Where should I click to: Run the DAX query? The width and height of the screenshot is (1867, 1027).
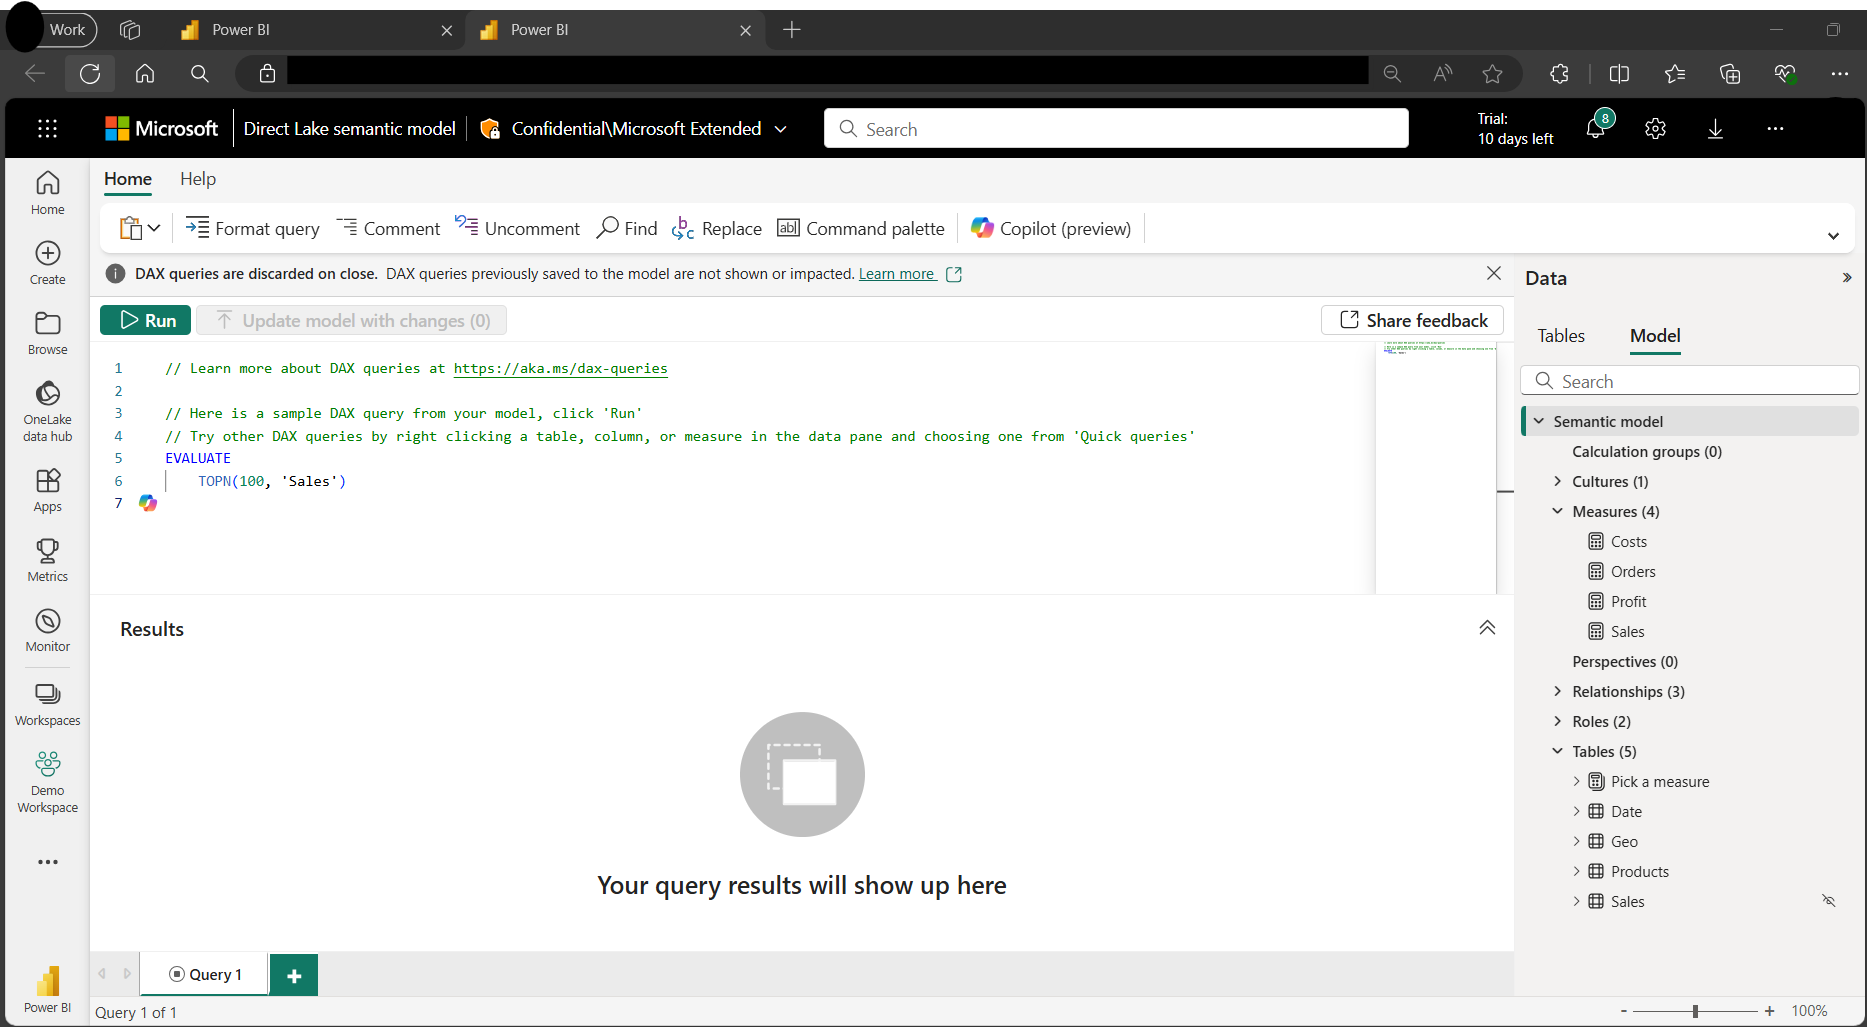point(146,320)
